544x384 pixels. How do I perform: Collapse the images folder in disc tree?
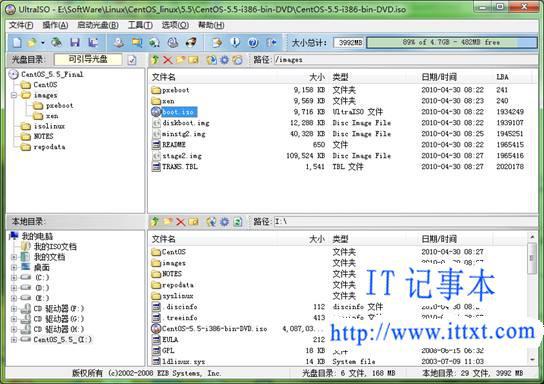[14, 95]
